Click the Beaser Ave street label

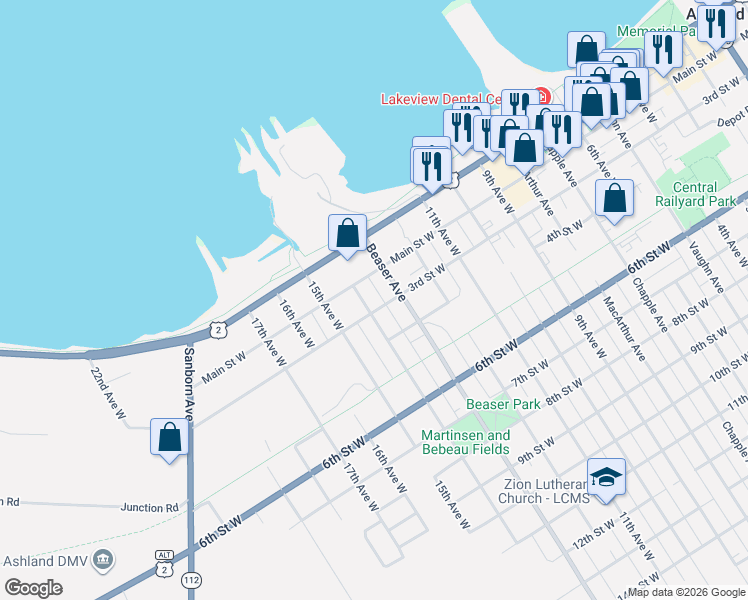(386, 273)
